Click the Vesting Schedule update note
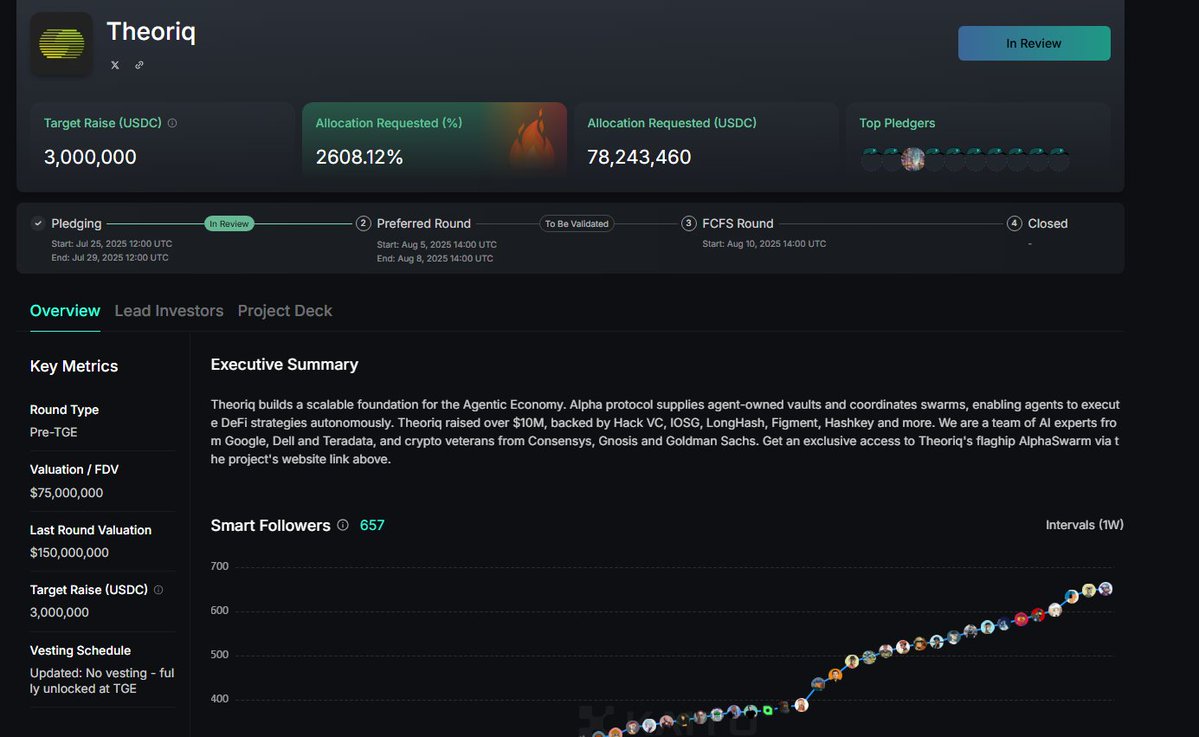 coord(102,680)
